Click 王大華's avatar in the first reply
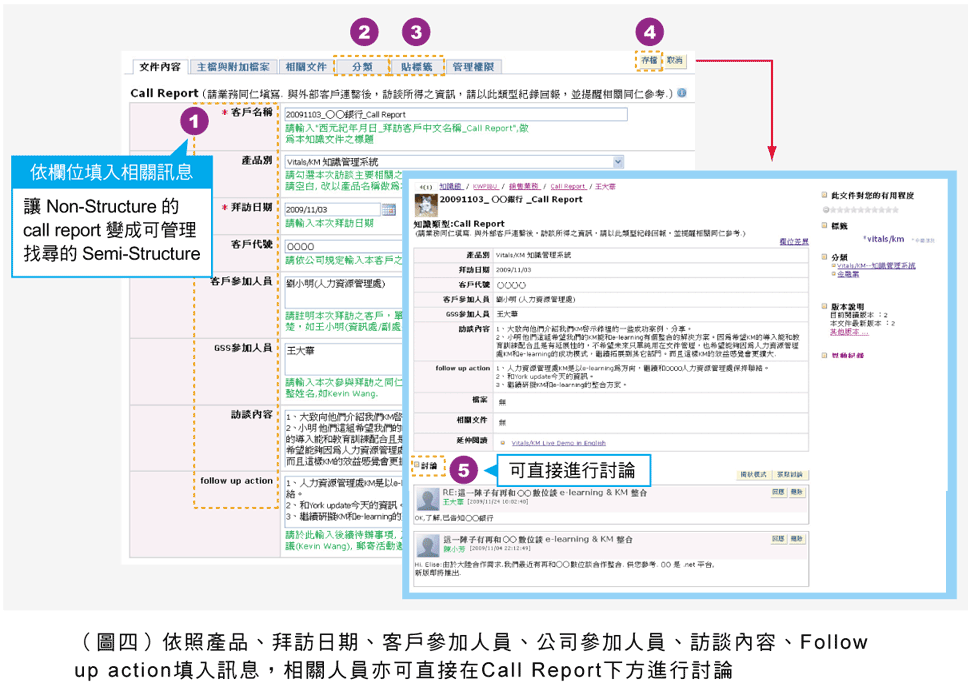 pos(426,497)
